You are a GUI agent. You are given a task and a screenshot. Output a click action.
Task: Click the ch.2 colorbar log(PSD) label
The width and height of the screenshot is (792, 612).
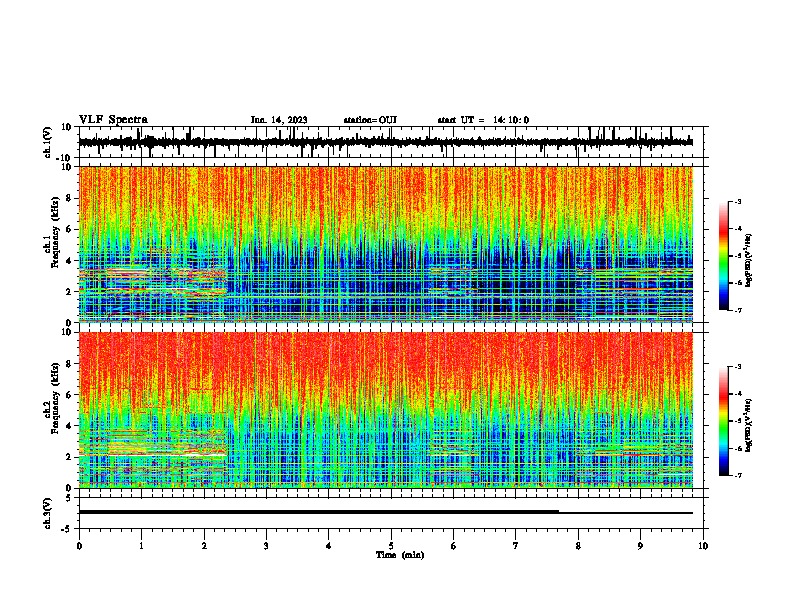coord(748,425)
